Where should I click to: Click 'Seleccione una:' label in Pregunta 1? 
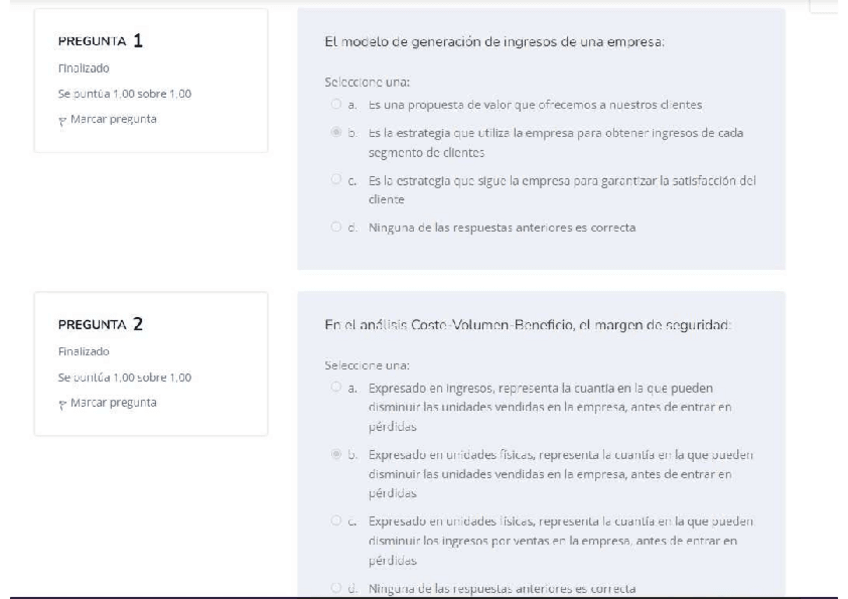pos(367,82)
